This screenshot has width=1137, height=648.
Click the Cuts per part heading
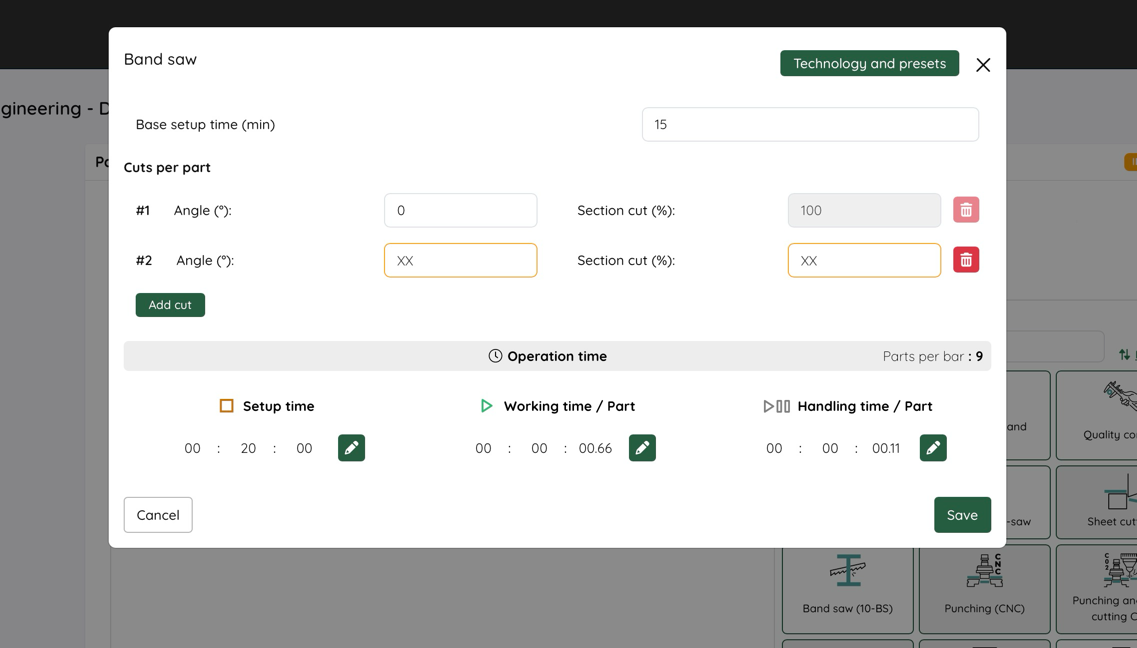167,167
